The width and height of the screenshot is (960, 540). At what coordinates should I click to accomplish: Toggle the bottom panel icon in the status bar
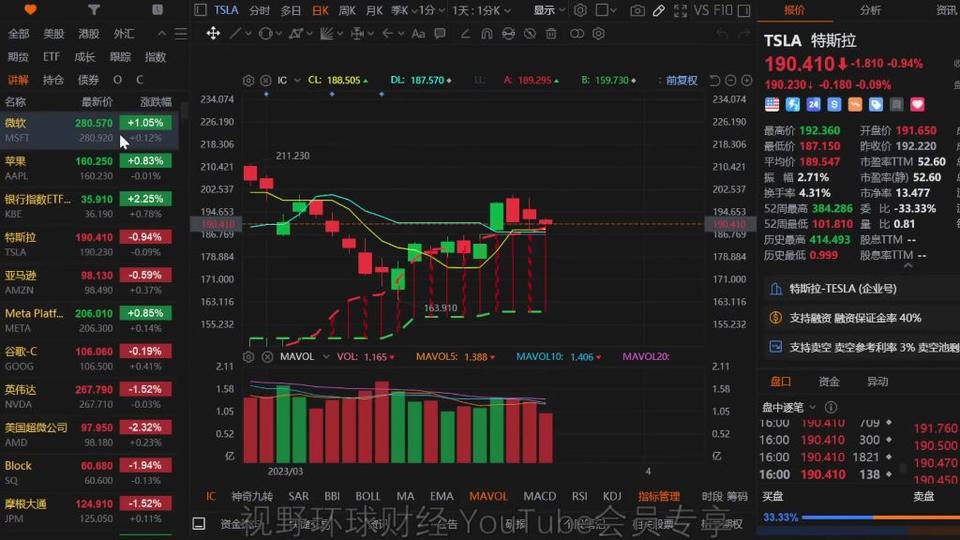tap(199, 523)
